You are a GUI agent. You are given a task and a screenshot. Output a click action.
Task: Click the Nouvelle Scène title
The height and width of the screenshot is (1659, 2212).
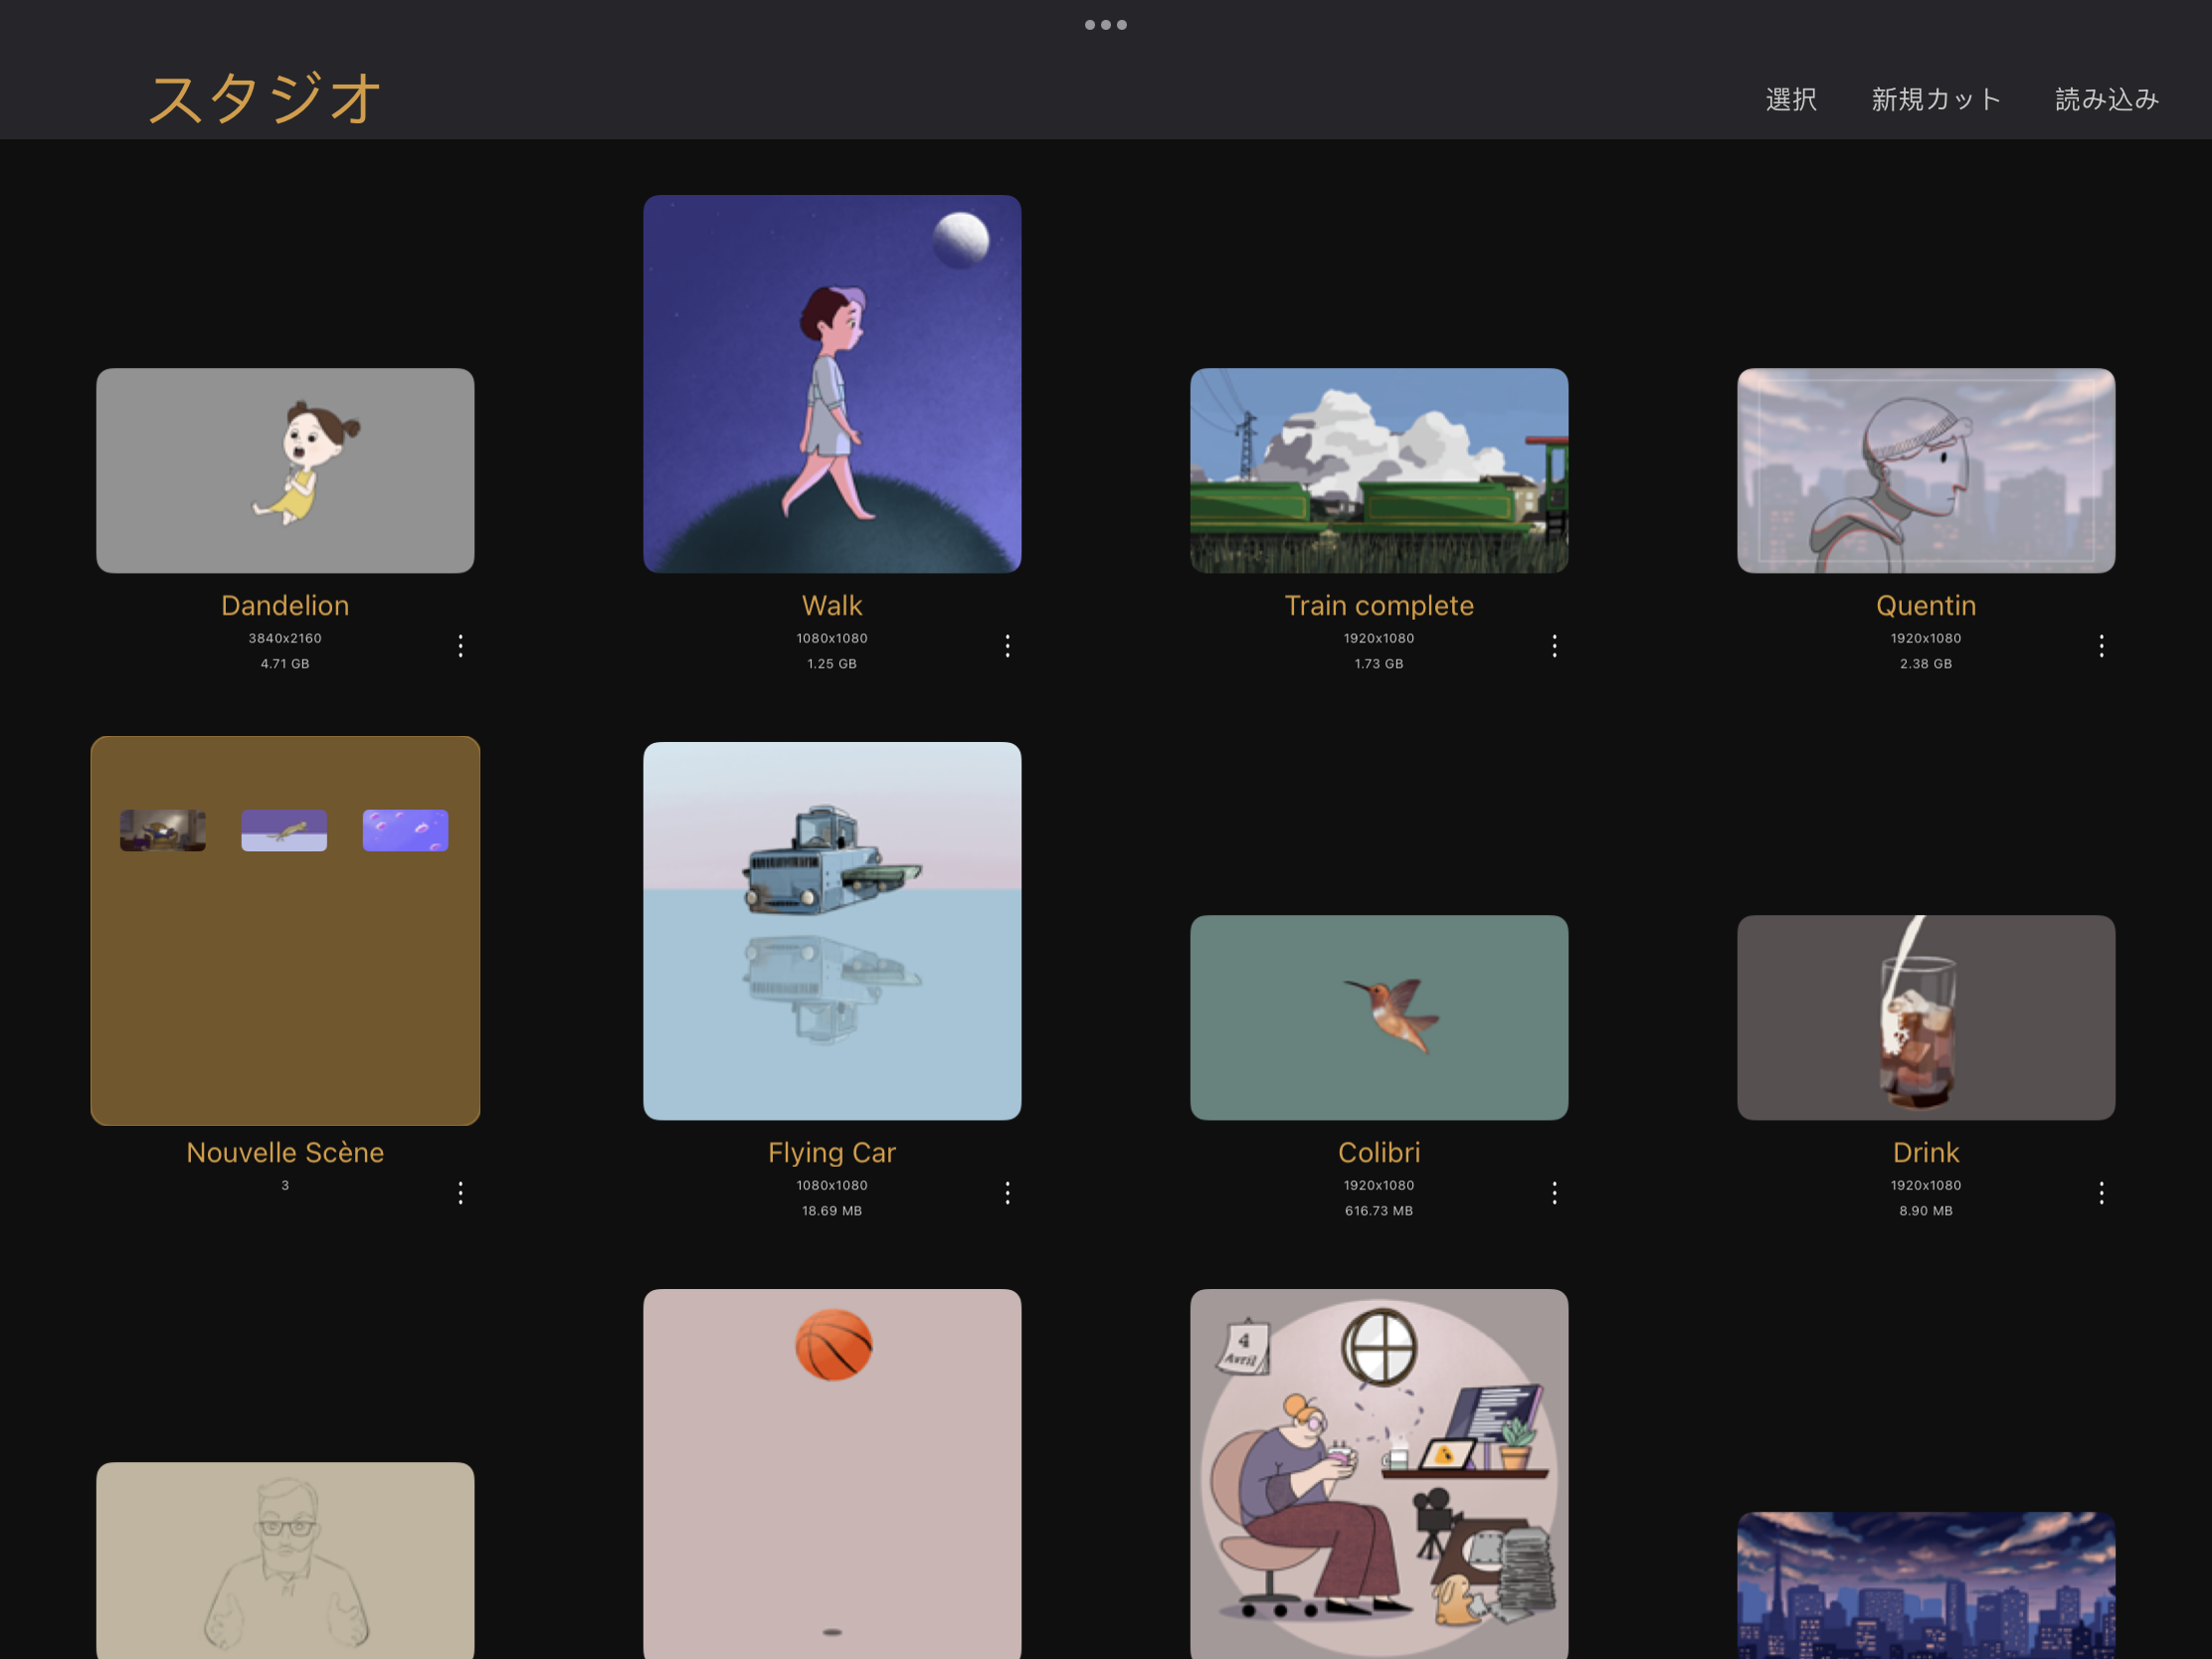point(285,1152)
